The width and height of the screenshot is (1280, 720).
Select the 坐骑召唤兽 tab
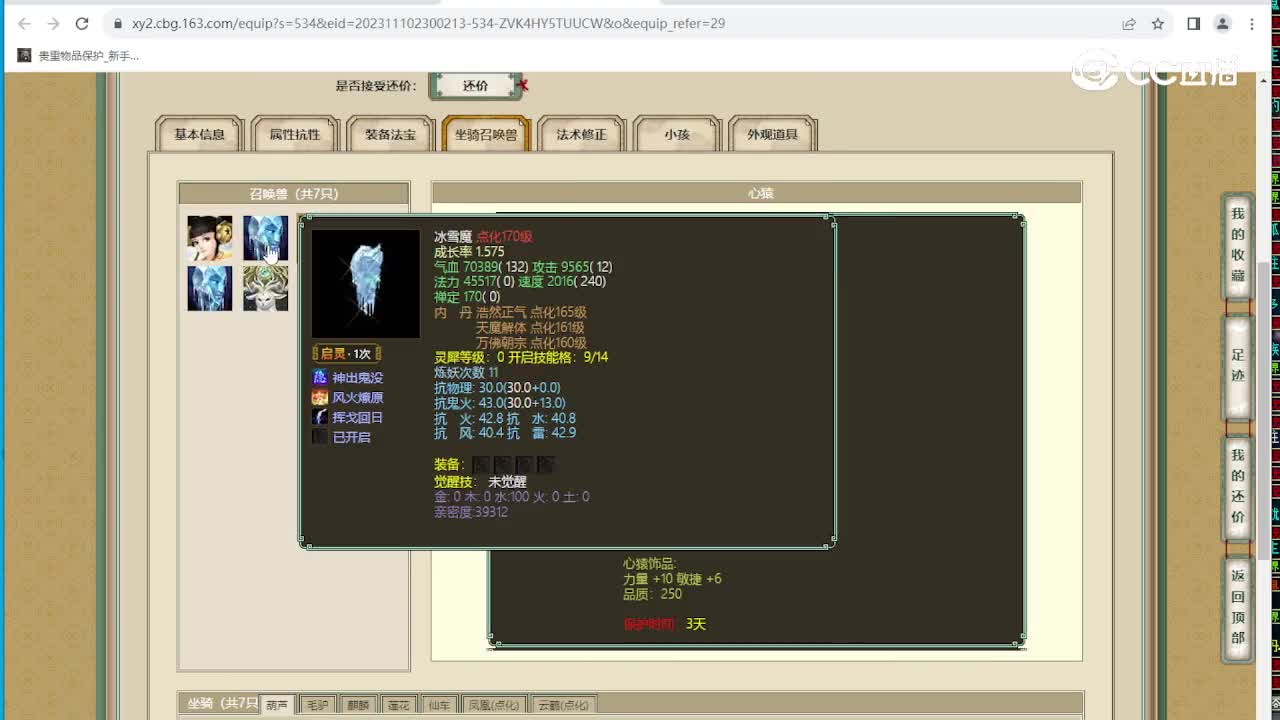click(486, 134)
